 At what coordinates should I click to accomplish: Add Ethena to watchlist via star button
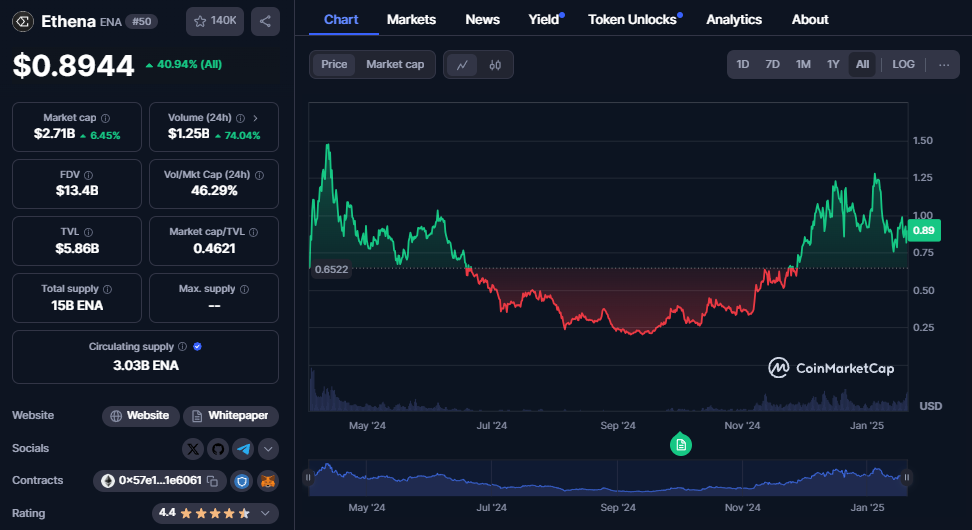click(215, 21)
